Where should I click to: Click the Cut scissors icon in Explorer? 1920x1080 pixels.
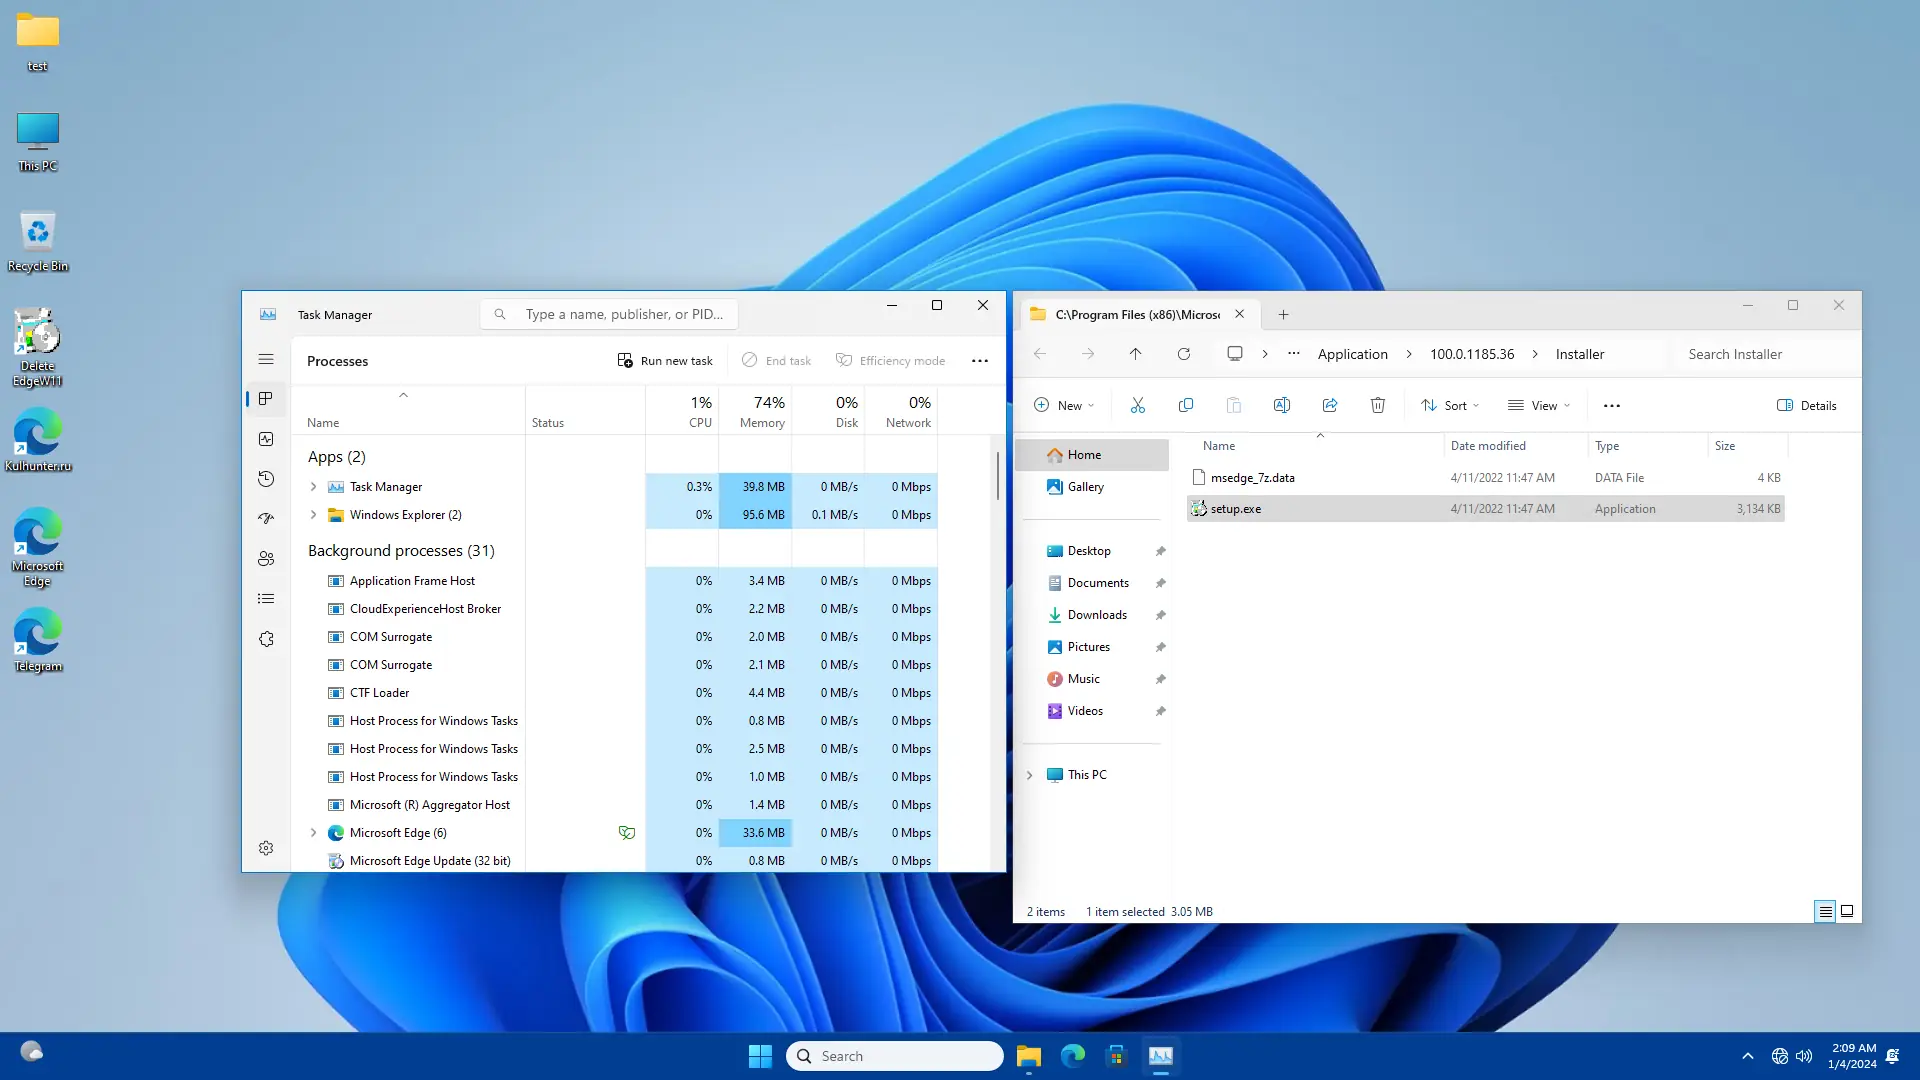click(x=1137, y=405)
